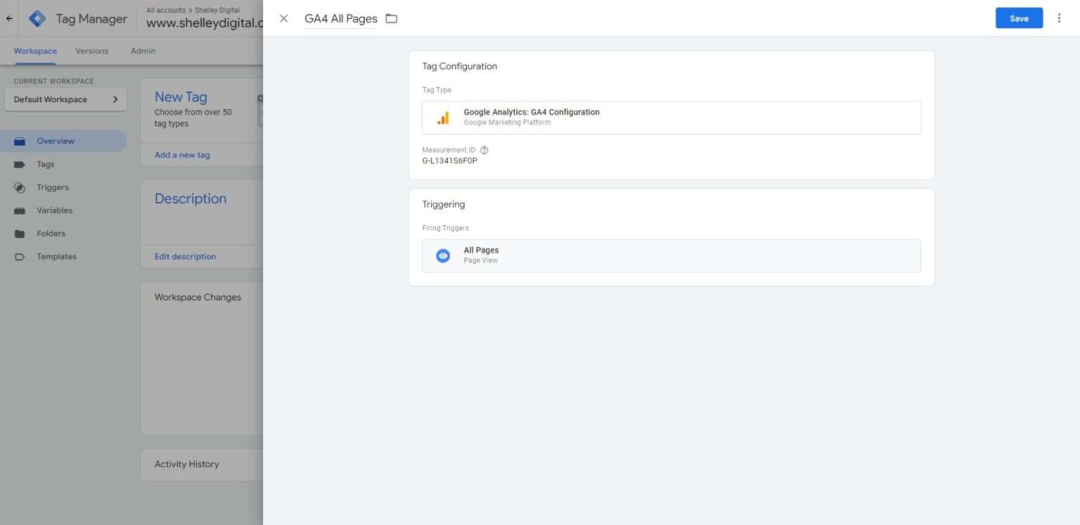Click the Triggering section heading
The width and height of the screenshot is (1080, 525).
[444, 204]
